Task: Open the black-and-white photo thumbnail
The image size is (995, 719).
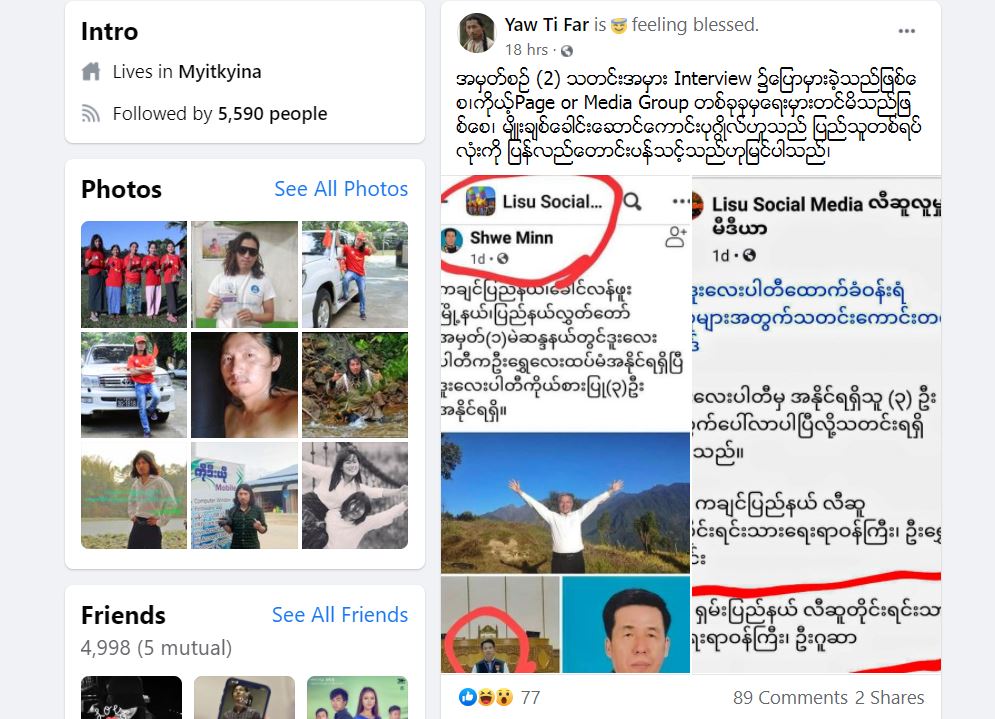Action: click(355, 496)
